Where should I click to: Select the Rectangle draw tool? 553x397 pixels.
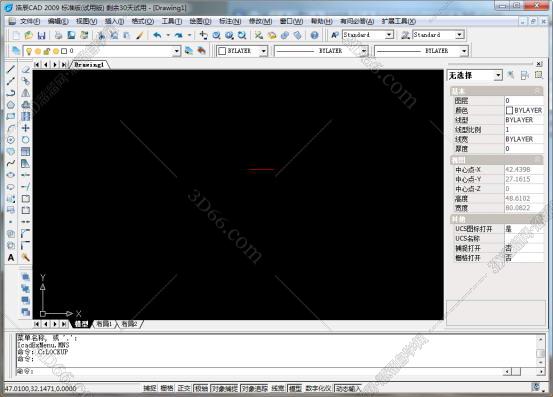click(11, 116)
